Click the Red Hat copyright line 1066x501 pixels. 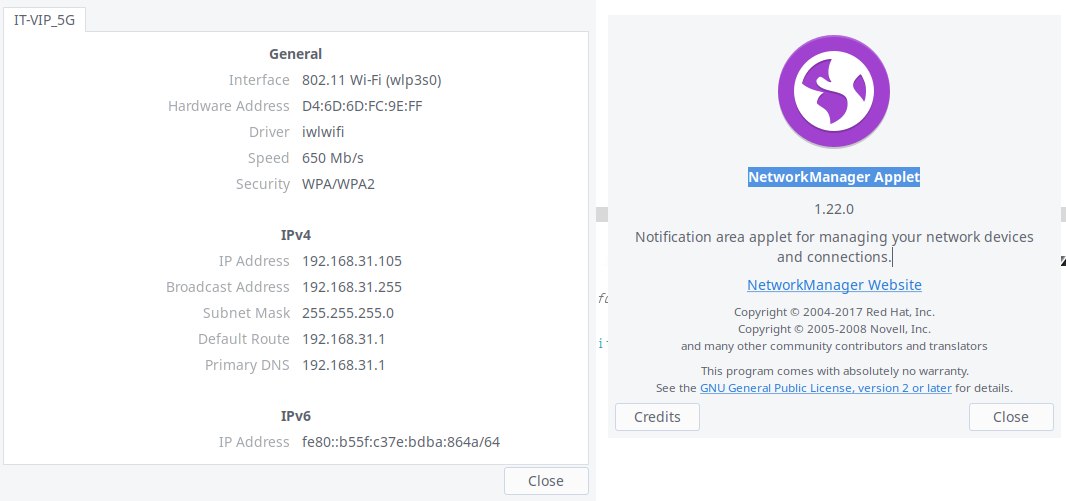pyautogui.click(x=834, y=313)
